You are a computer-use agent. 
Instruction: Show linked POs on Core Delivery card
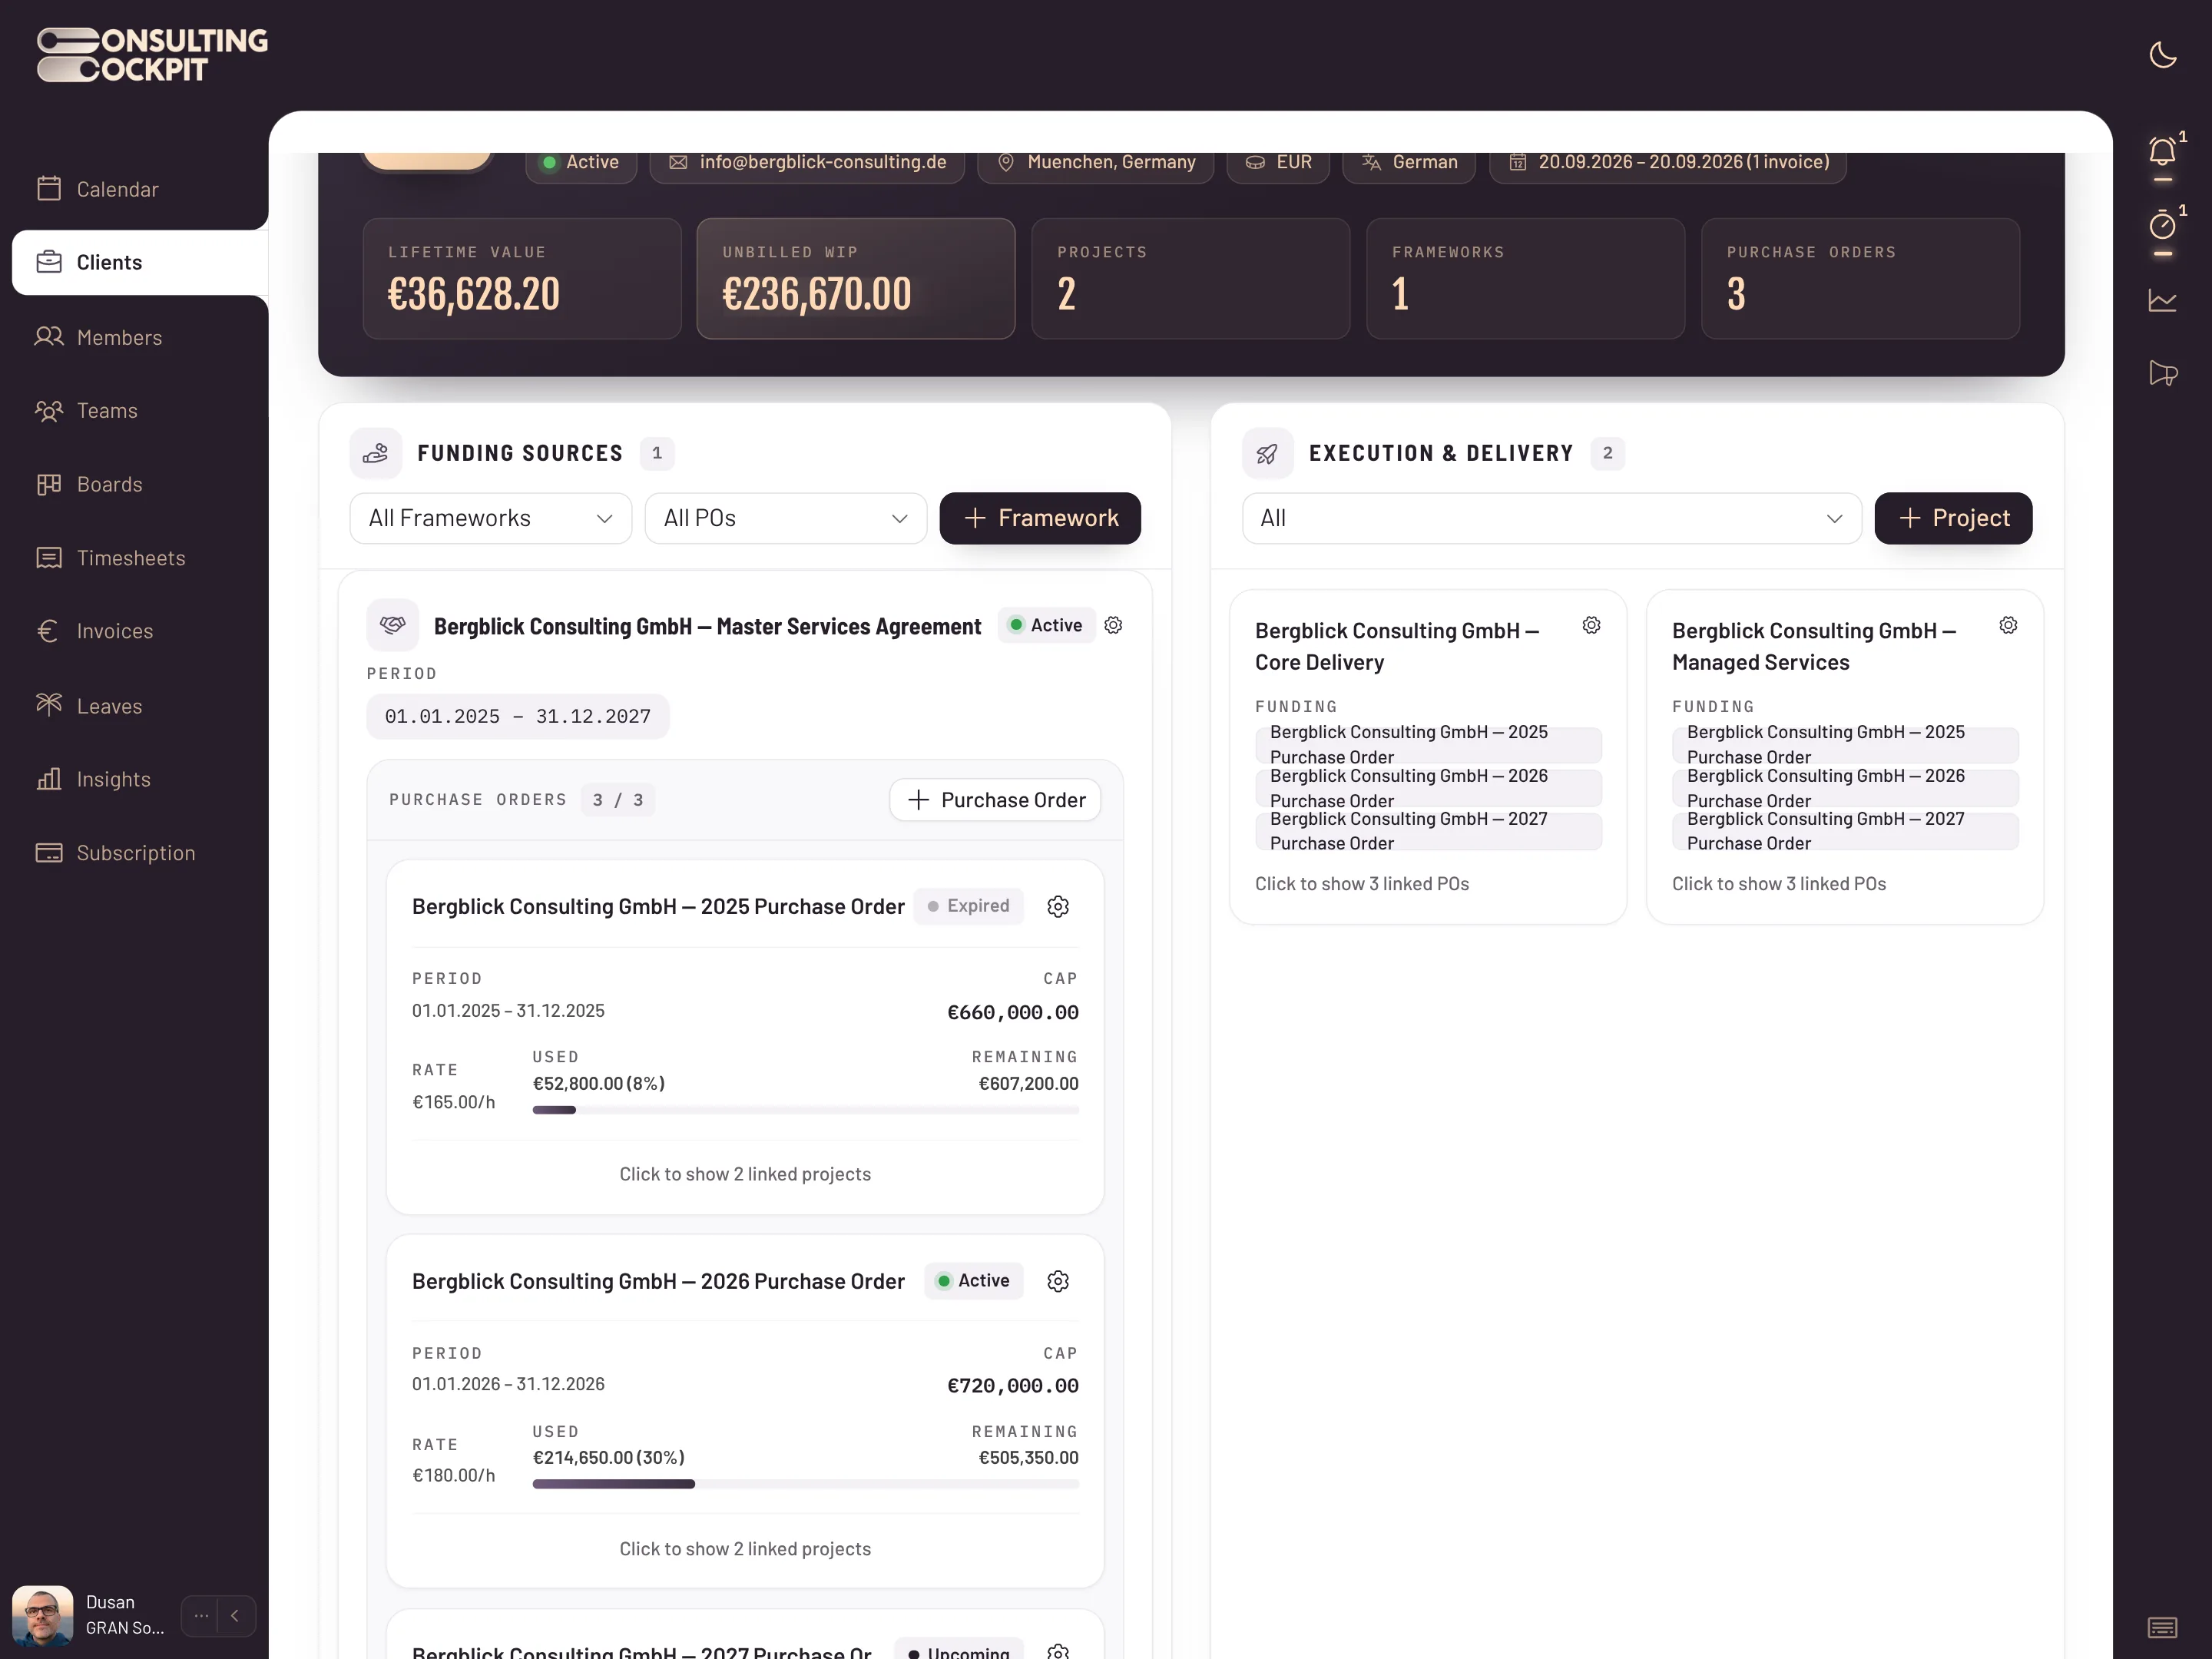click(1362, 884)
